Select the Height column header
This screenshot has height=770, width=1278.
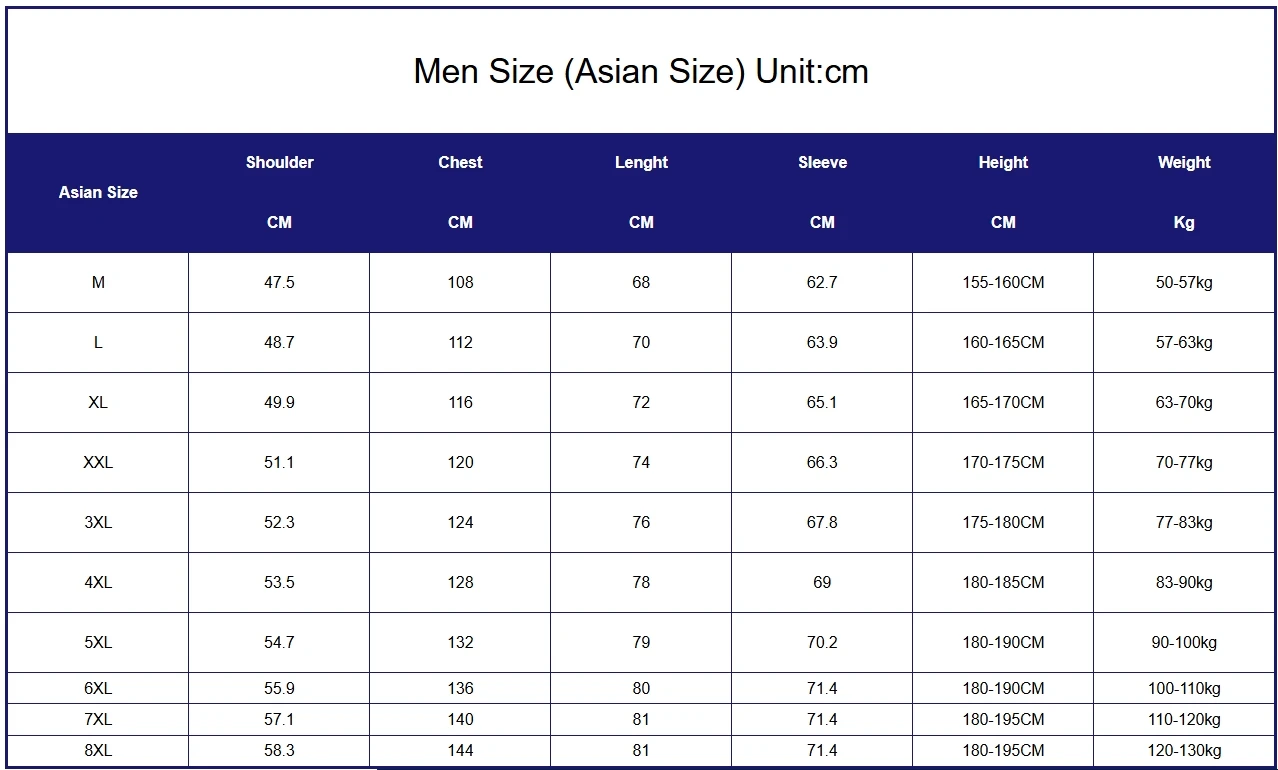[1003, 162]
